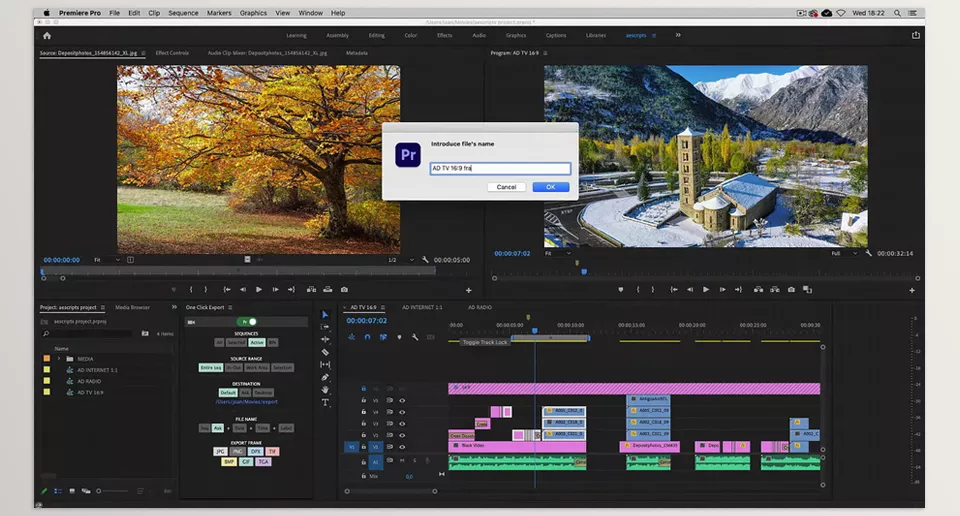Choose JPG export frame format
The width and height of the screenshot is (960, 516).
point(220,451)
